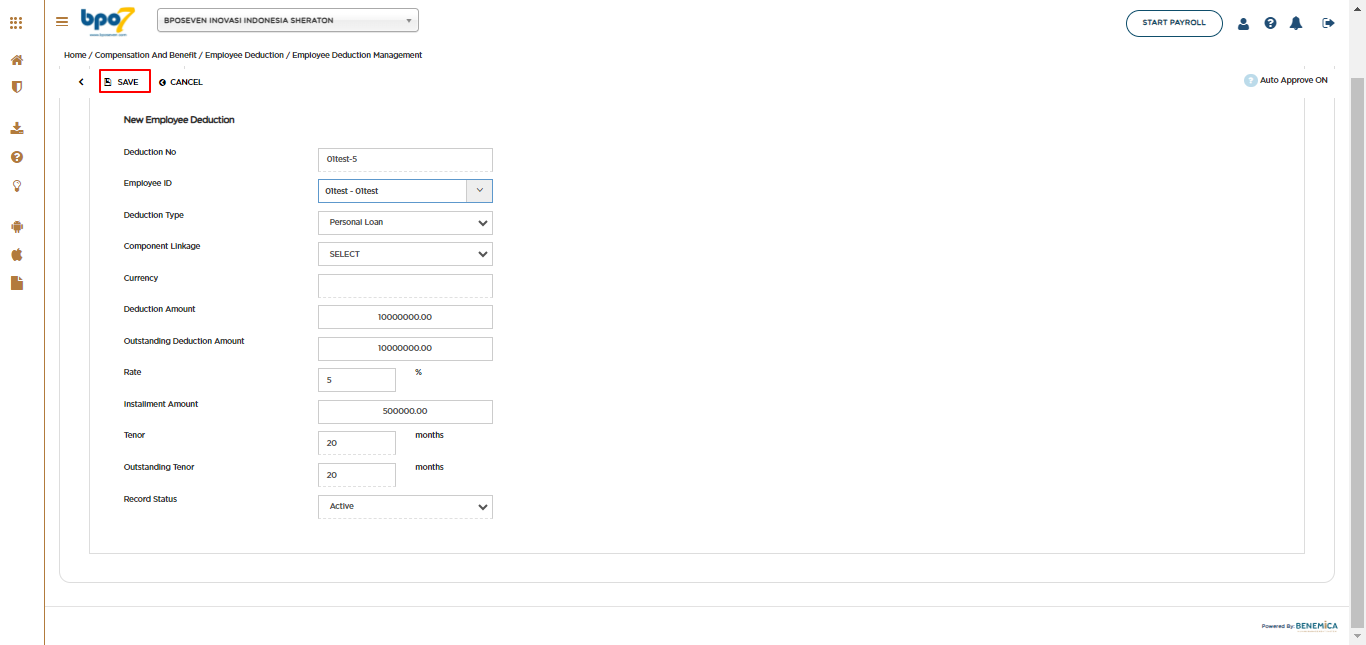Click the CANCEL button
This screenshot has width=1366, height=645.
pyautogui.click(x=180, y=82)
